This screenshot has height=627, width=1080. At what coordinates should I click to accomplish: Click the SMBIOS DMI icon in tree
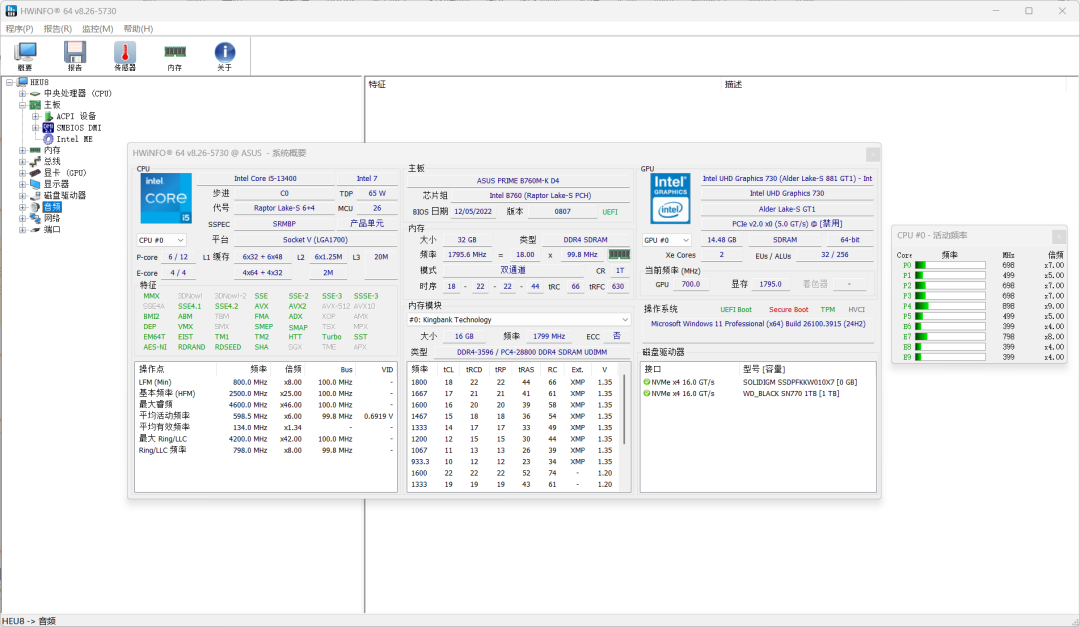48,127
